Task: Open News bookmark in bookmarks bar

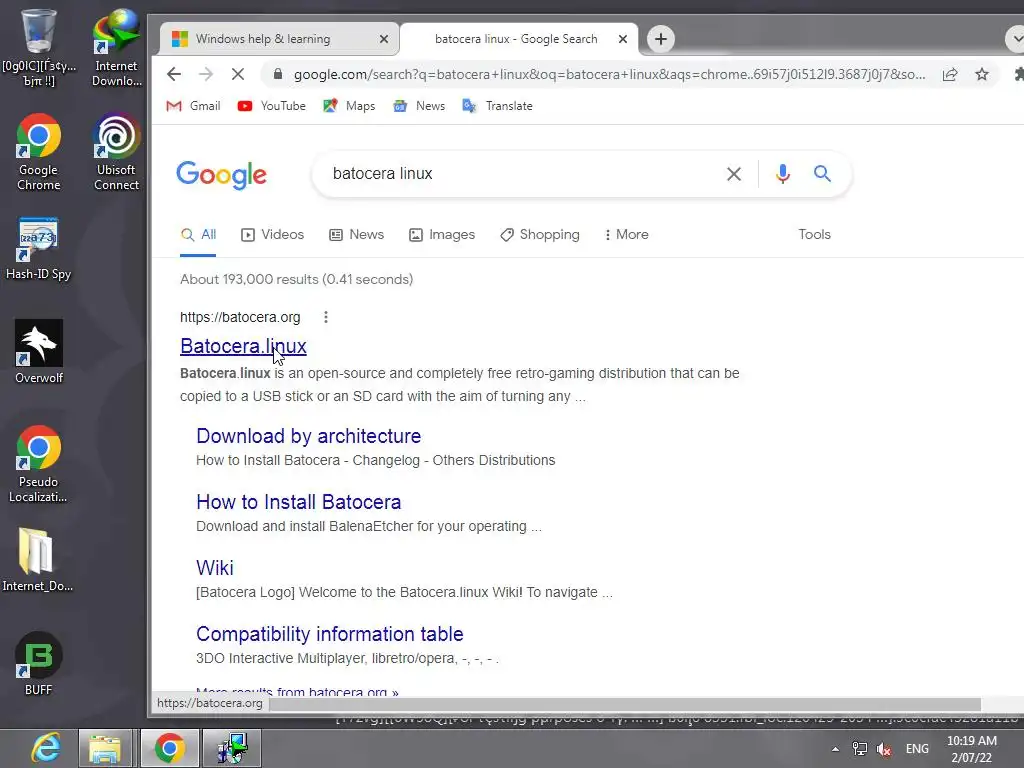Action: click(x=419, y=106)
